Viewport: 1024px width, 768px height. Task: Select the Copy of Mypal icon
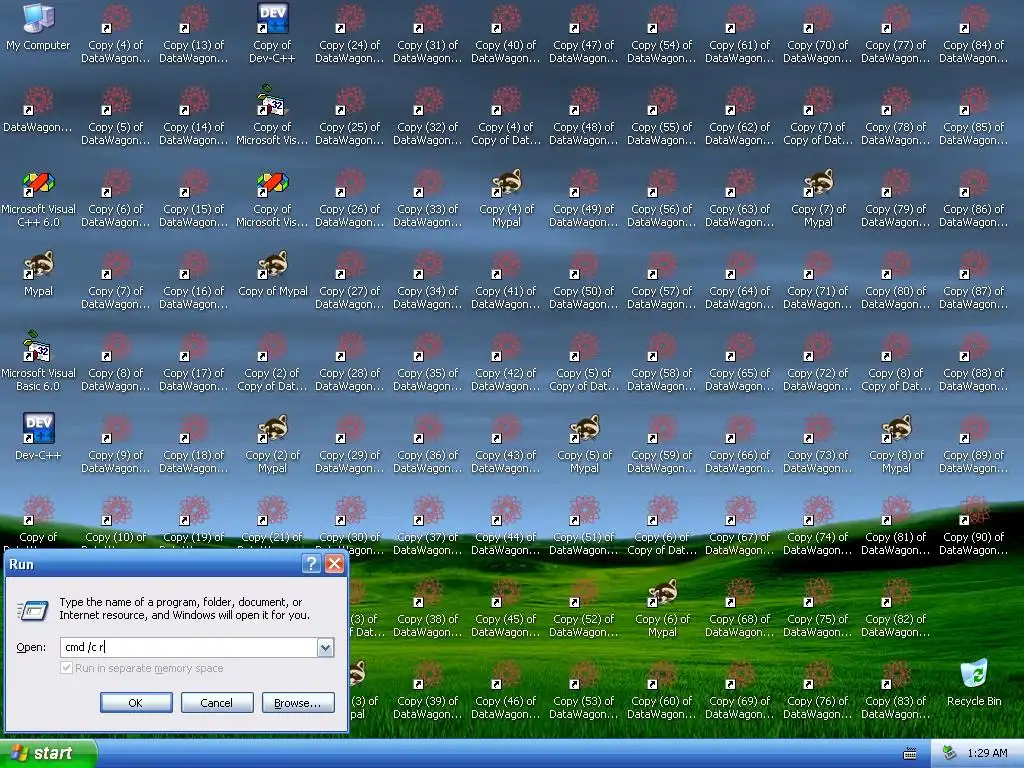click(x=272, y=274)
